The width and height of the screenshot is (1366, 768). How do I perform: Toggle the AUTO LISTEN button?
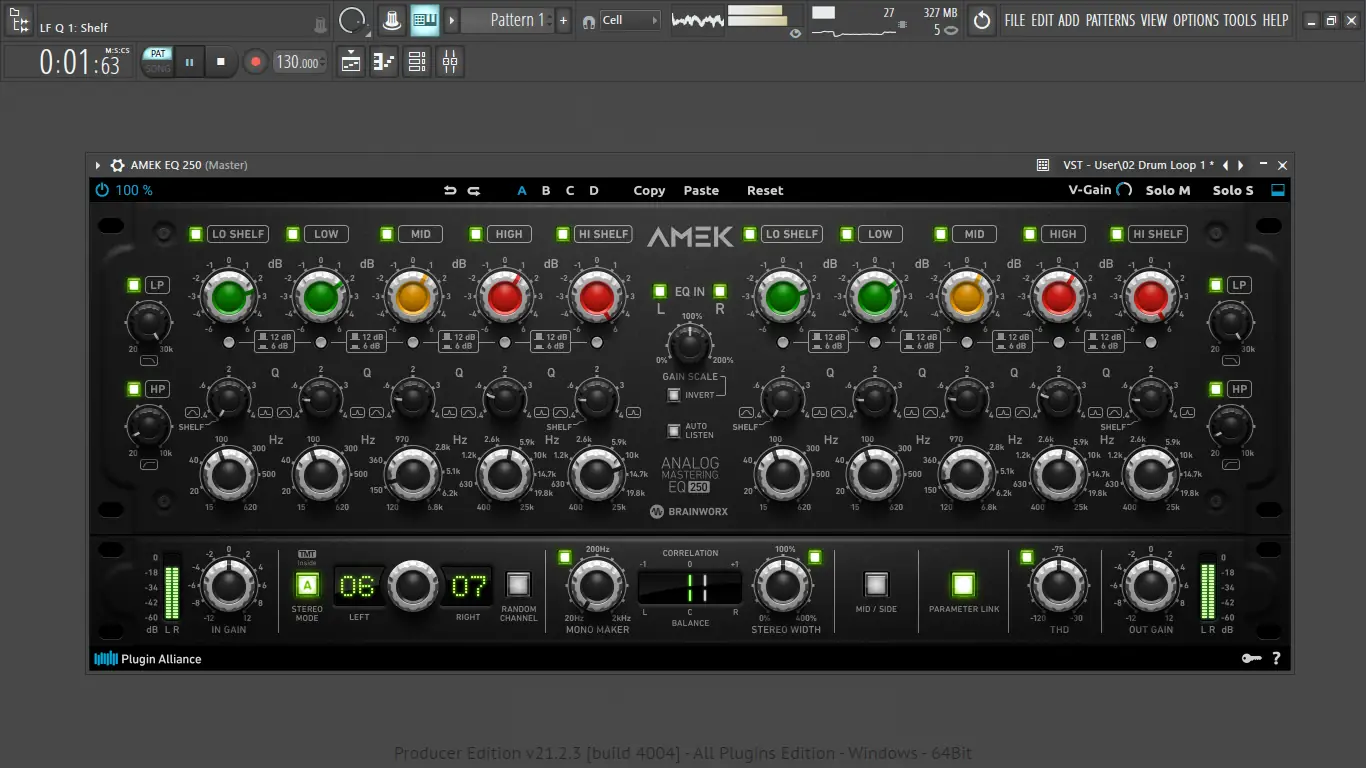coord(674,431)
